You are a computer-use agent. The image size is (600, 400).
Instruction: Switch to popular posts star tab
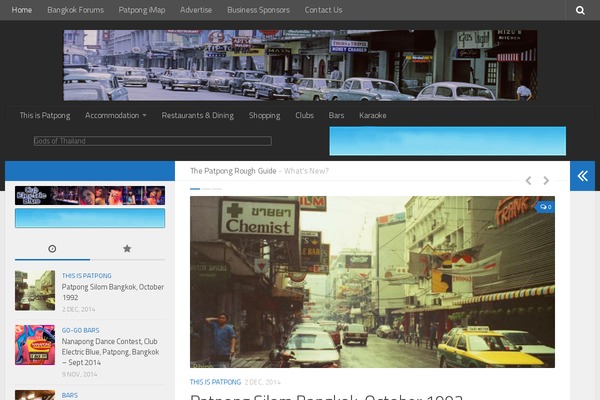[x=127, y=249]
